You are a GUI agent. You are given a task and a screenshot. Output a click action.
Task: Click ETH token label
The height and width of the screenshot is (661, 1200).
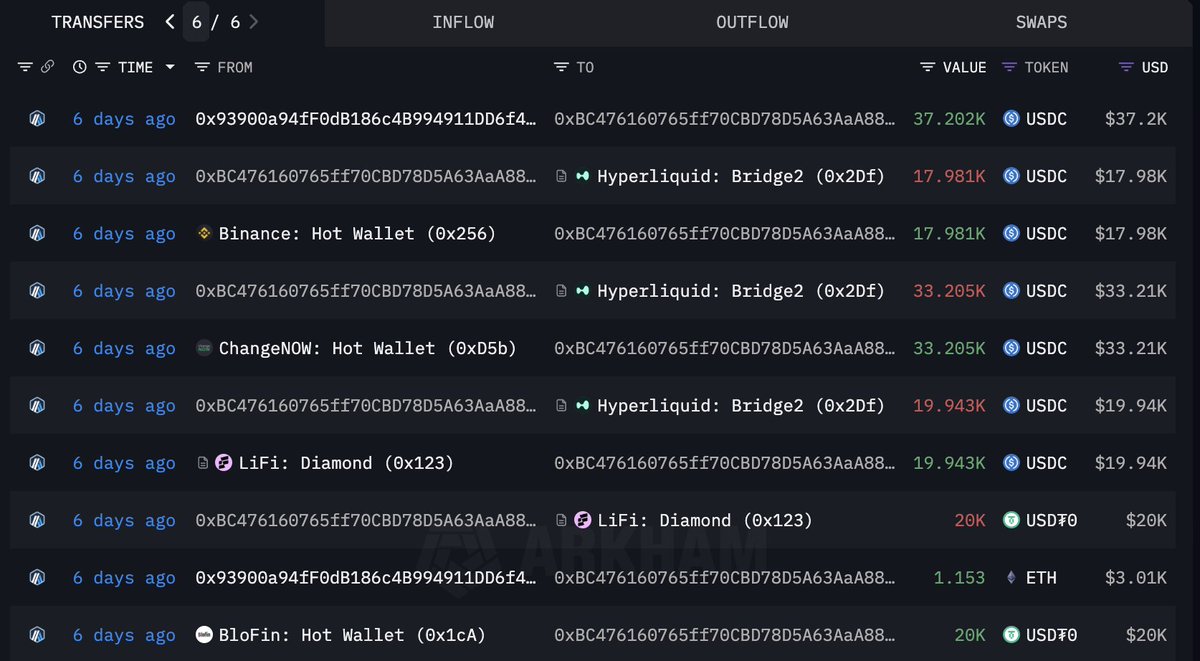pyautogui.click(x=1041, y=578)
